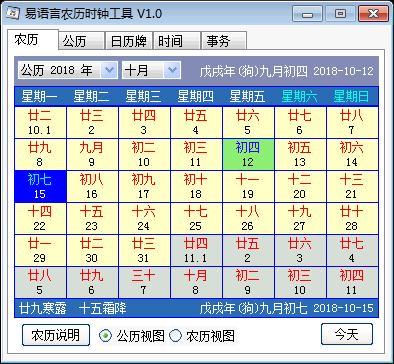Open the 日历牌 tab
The width and height of the screenshot is (394, 364).
[x=129, y=41]
